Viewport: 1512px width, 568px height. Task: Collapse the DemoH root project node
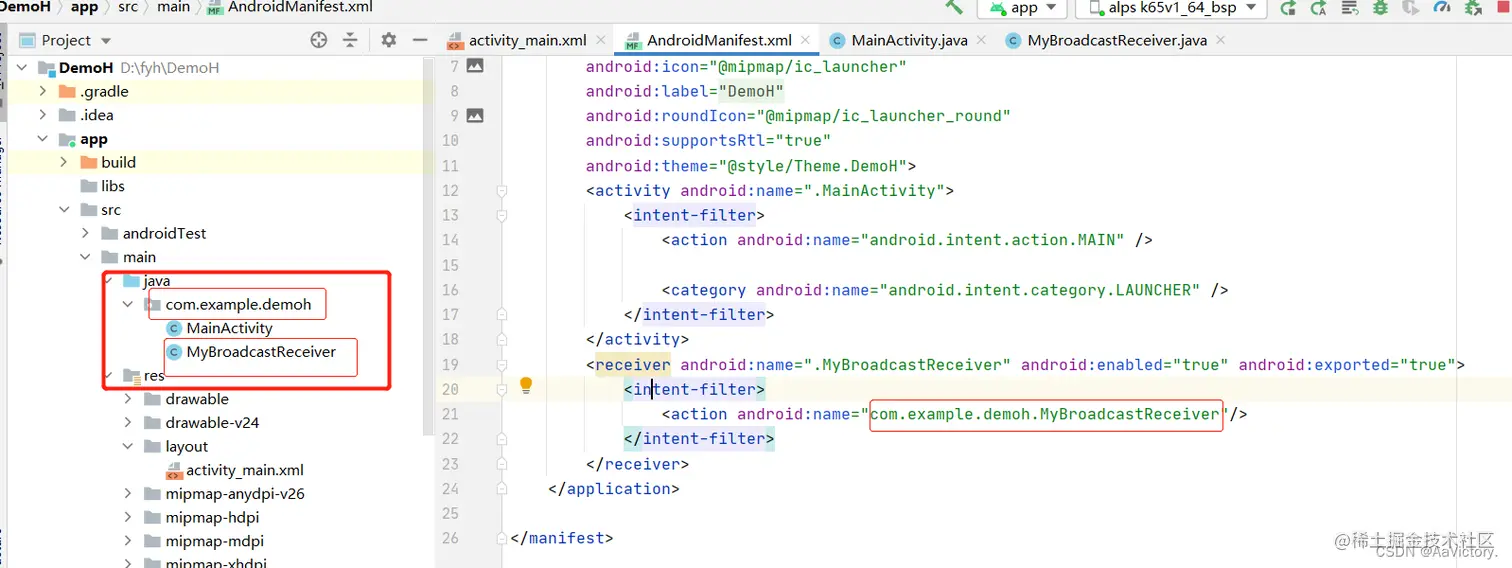pos(23,68)
